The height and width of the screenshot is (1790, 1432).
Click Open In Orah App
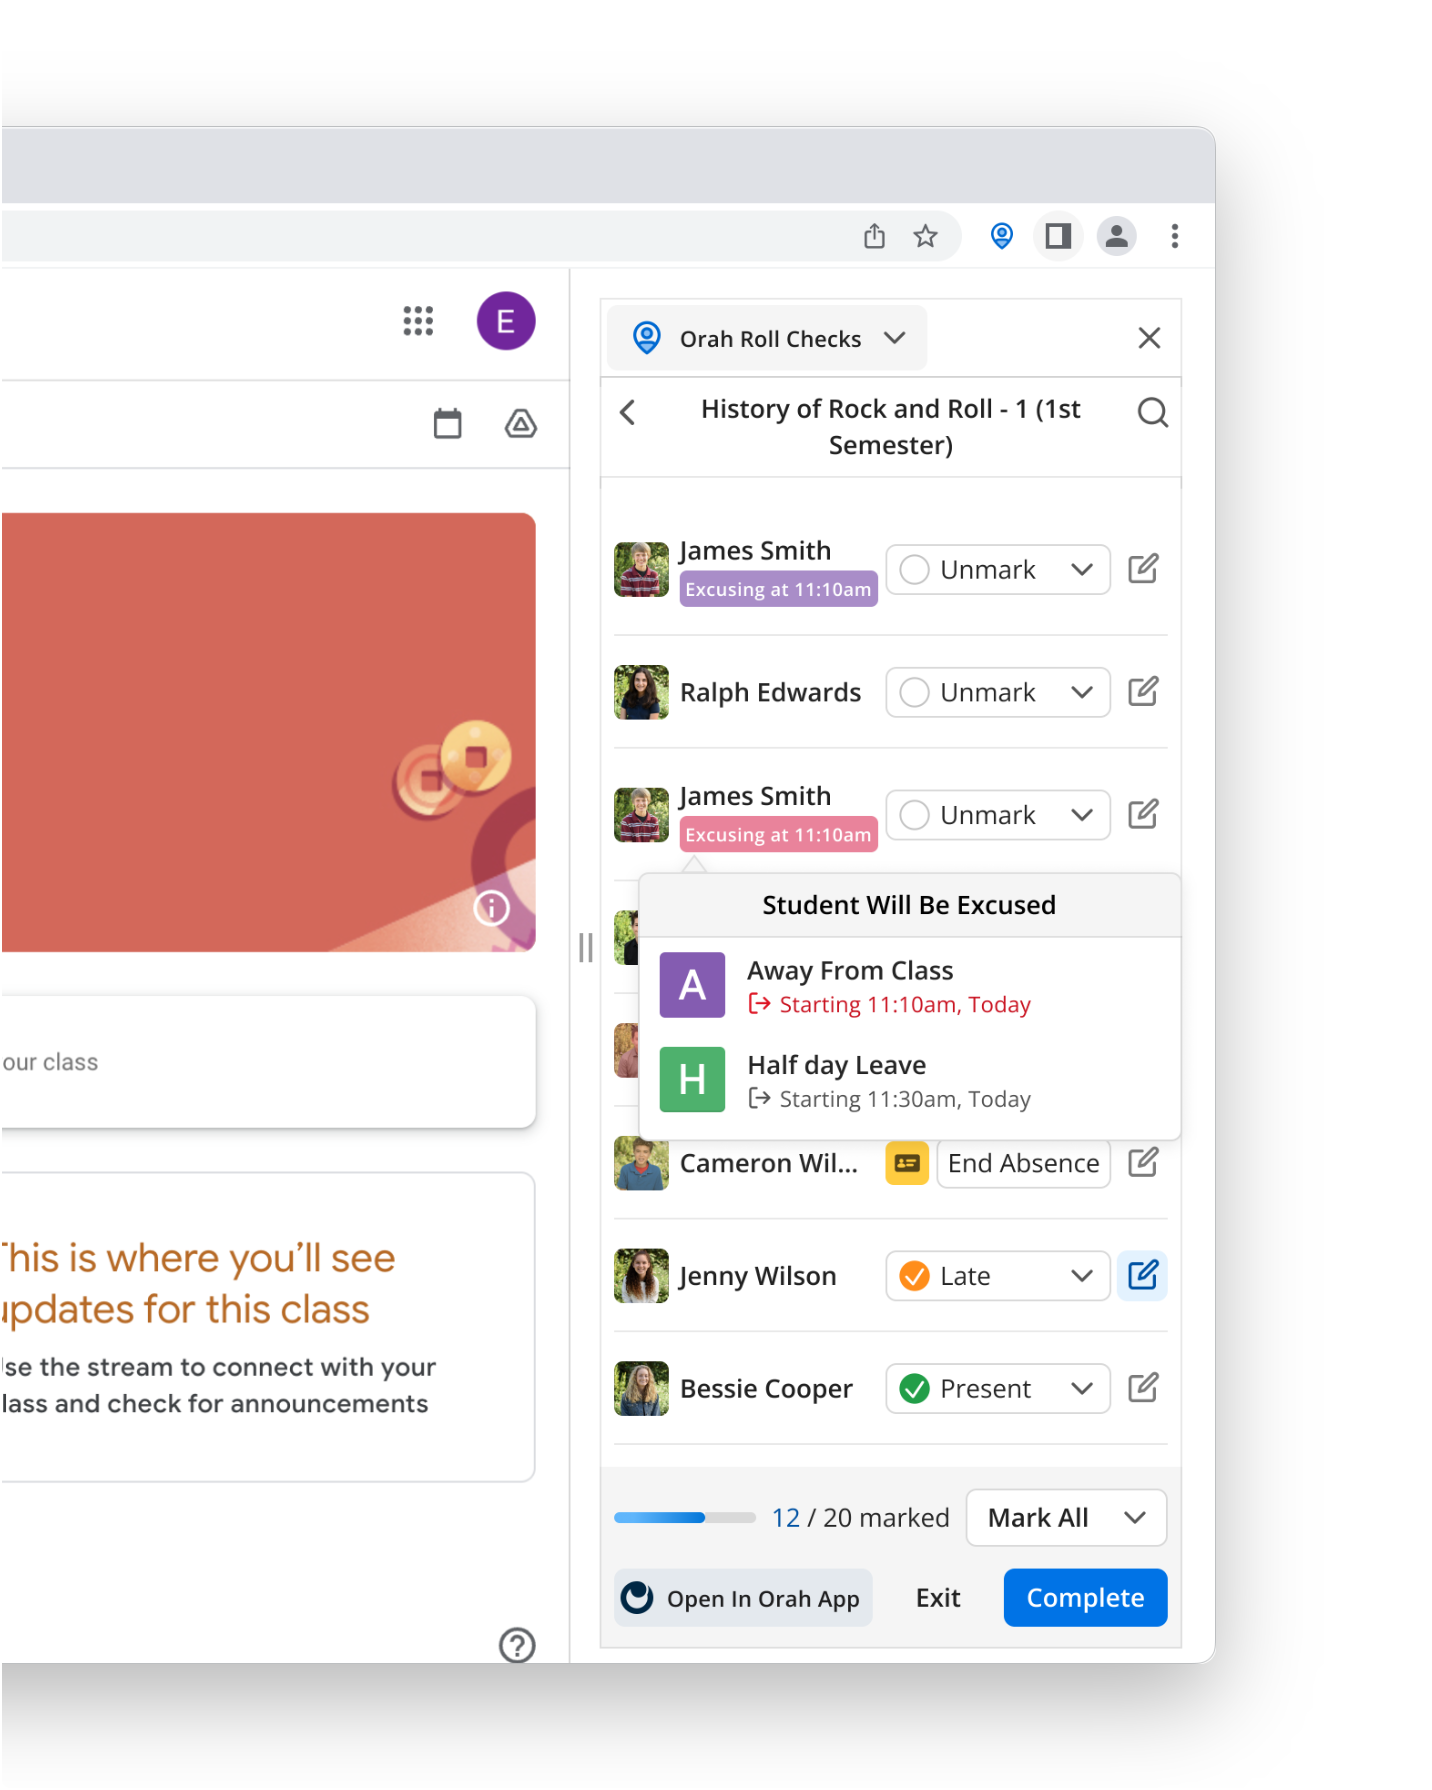[x=743, y=1598]
